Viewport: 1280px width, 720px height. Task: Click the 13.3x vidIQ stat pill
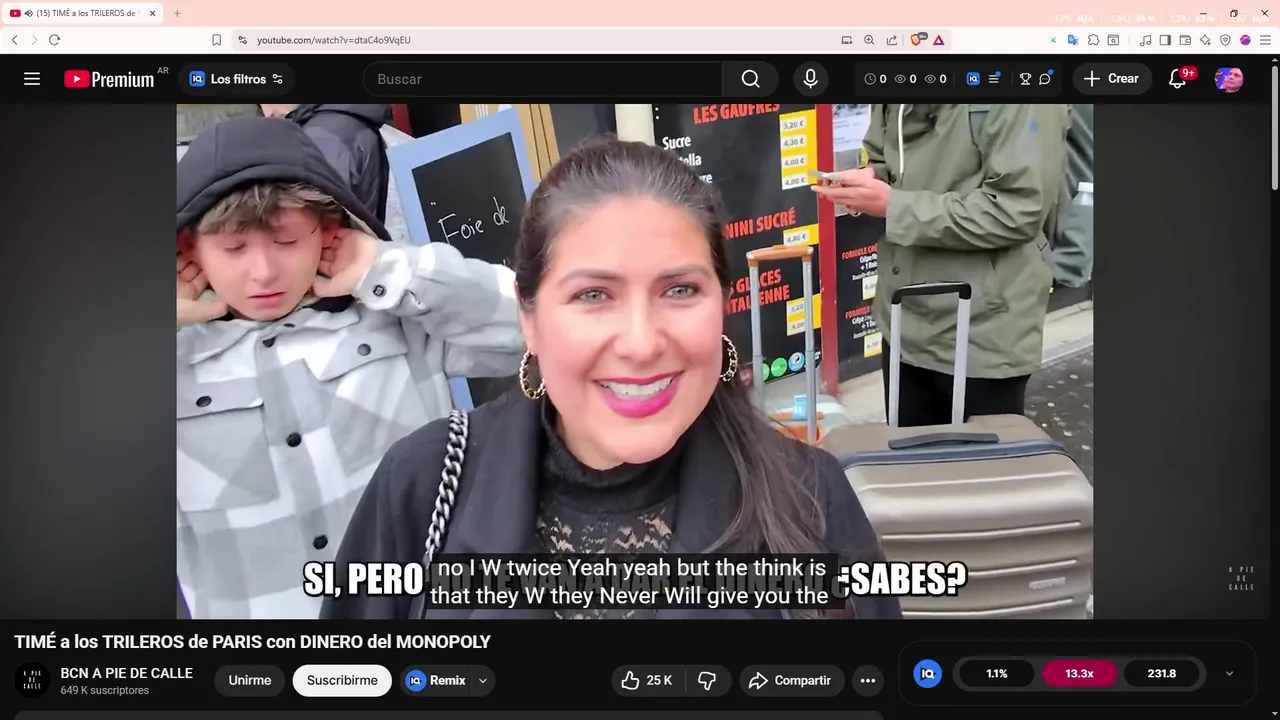(1079, 674)
